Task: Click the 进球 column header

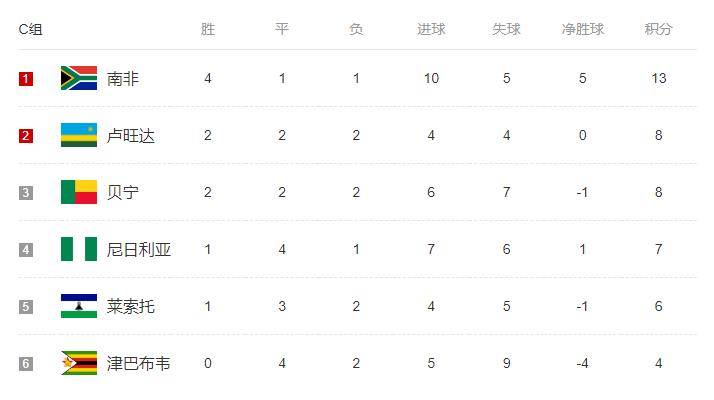Action: [x=431, y=29]
